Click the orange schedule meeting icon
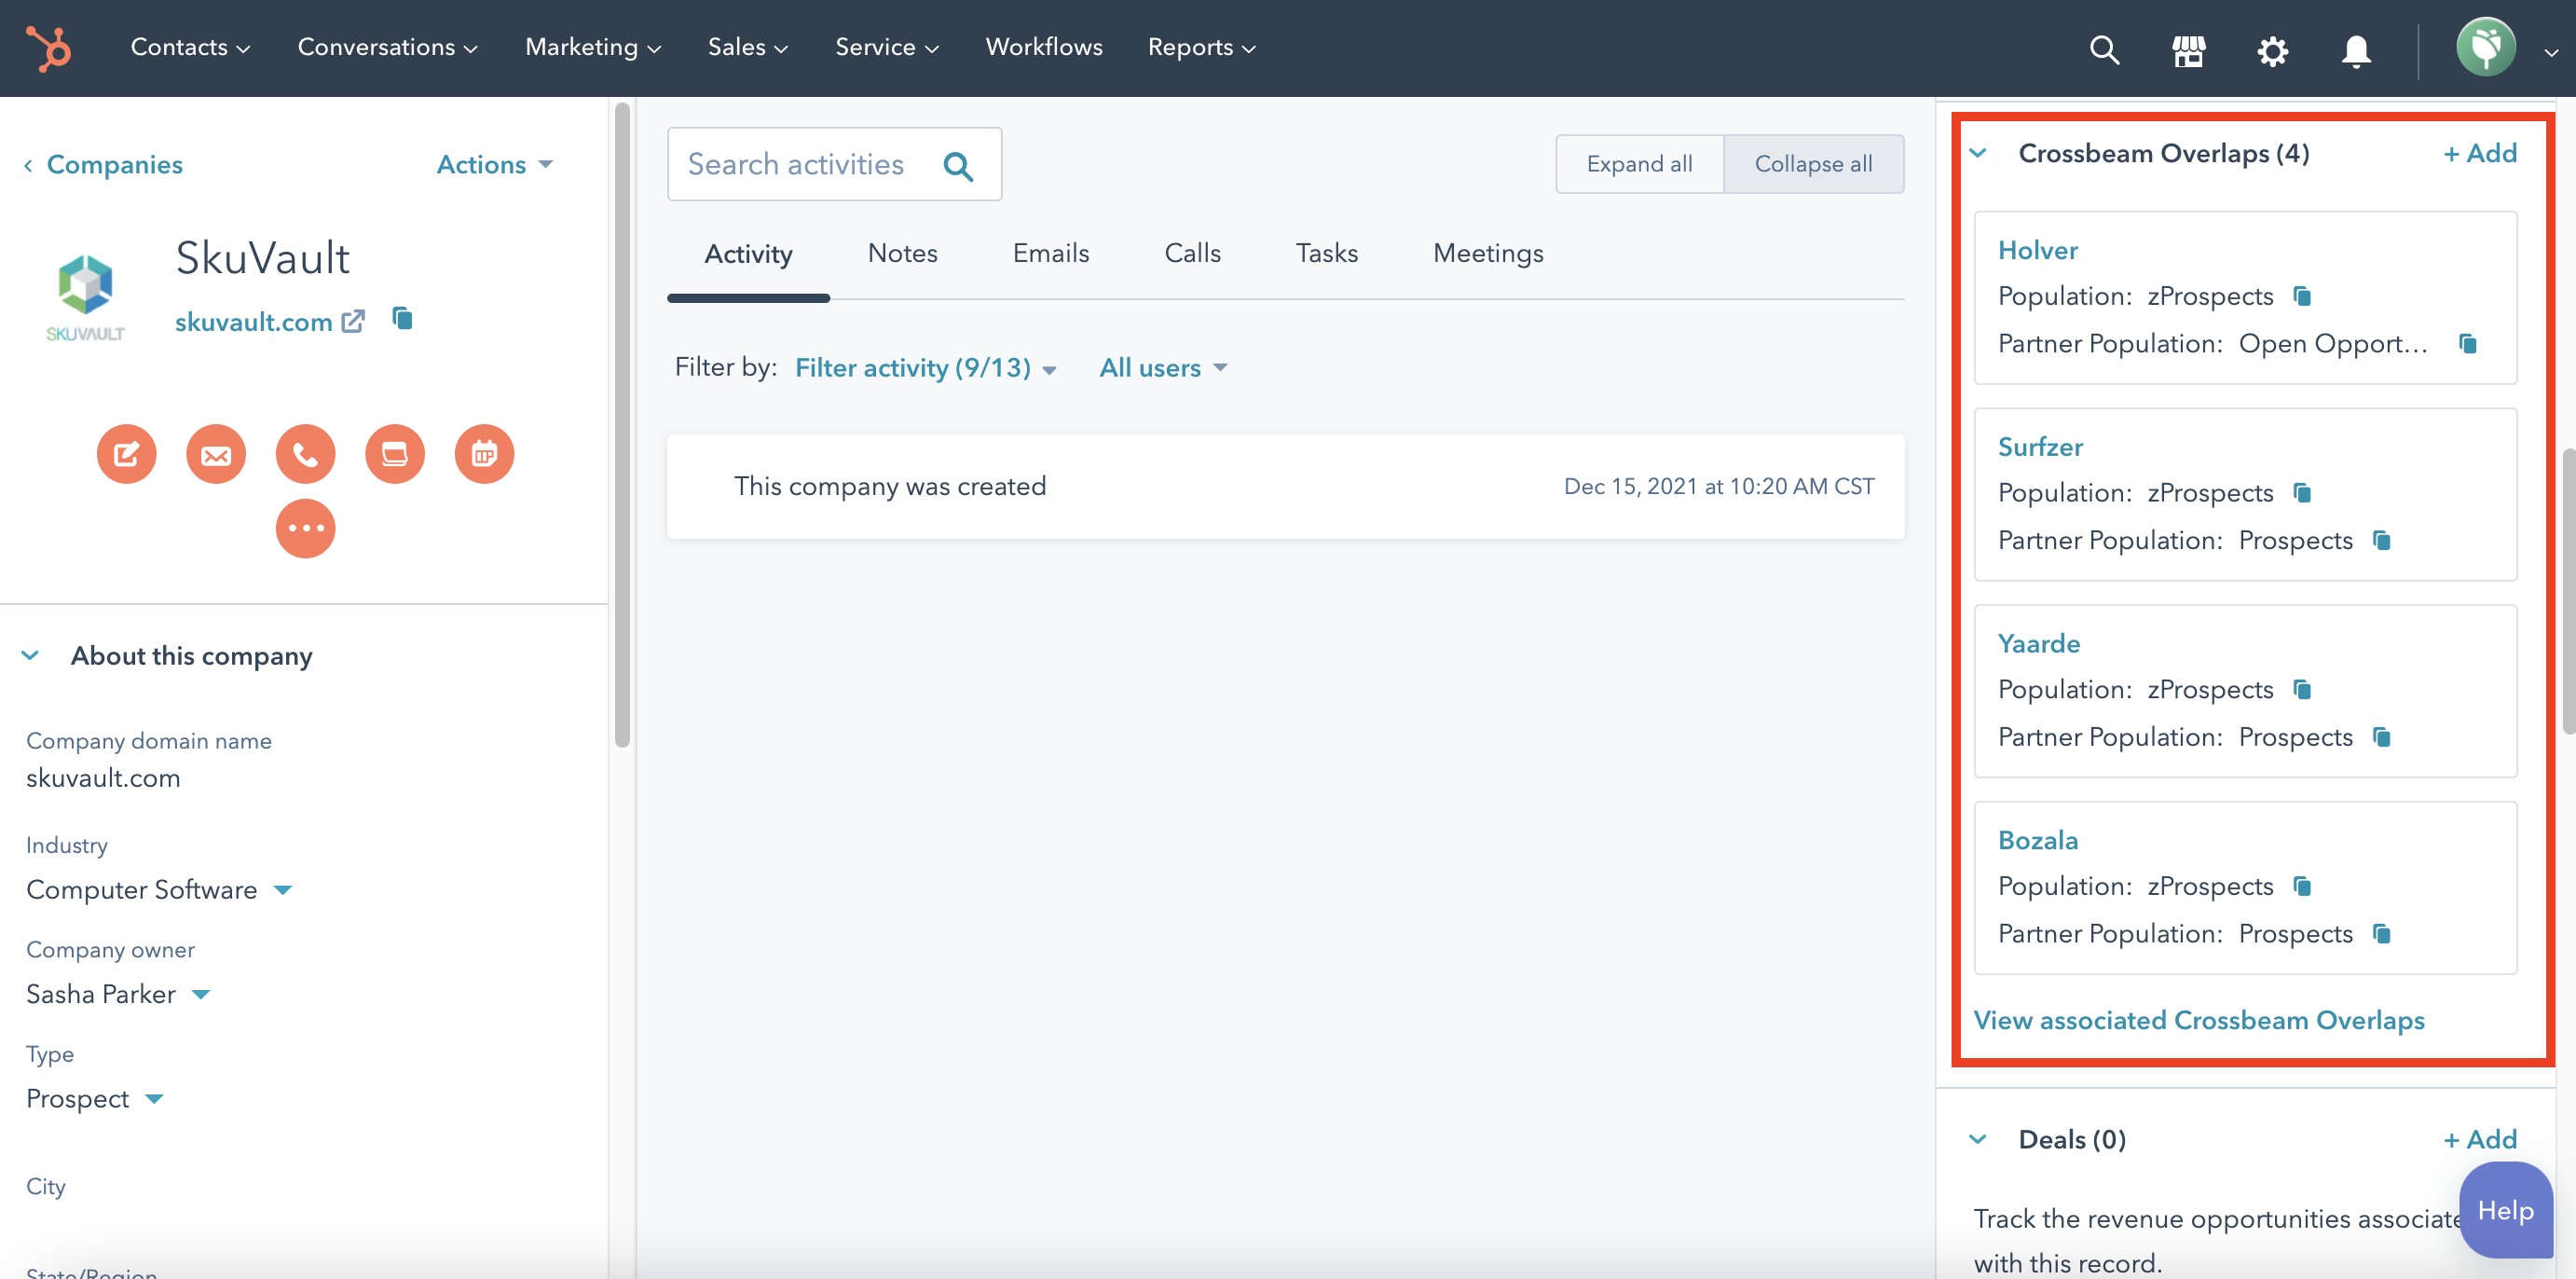 pyautogui.click(x=484, y=454)
